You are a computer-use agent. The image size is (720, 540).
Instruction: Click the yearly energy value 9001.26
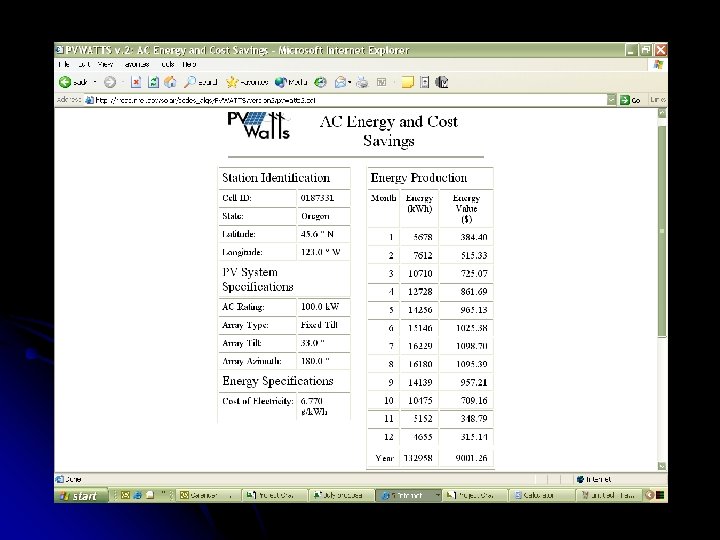tap(472, 458)
